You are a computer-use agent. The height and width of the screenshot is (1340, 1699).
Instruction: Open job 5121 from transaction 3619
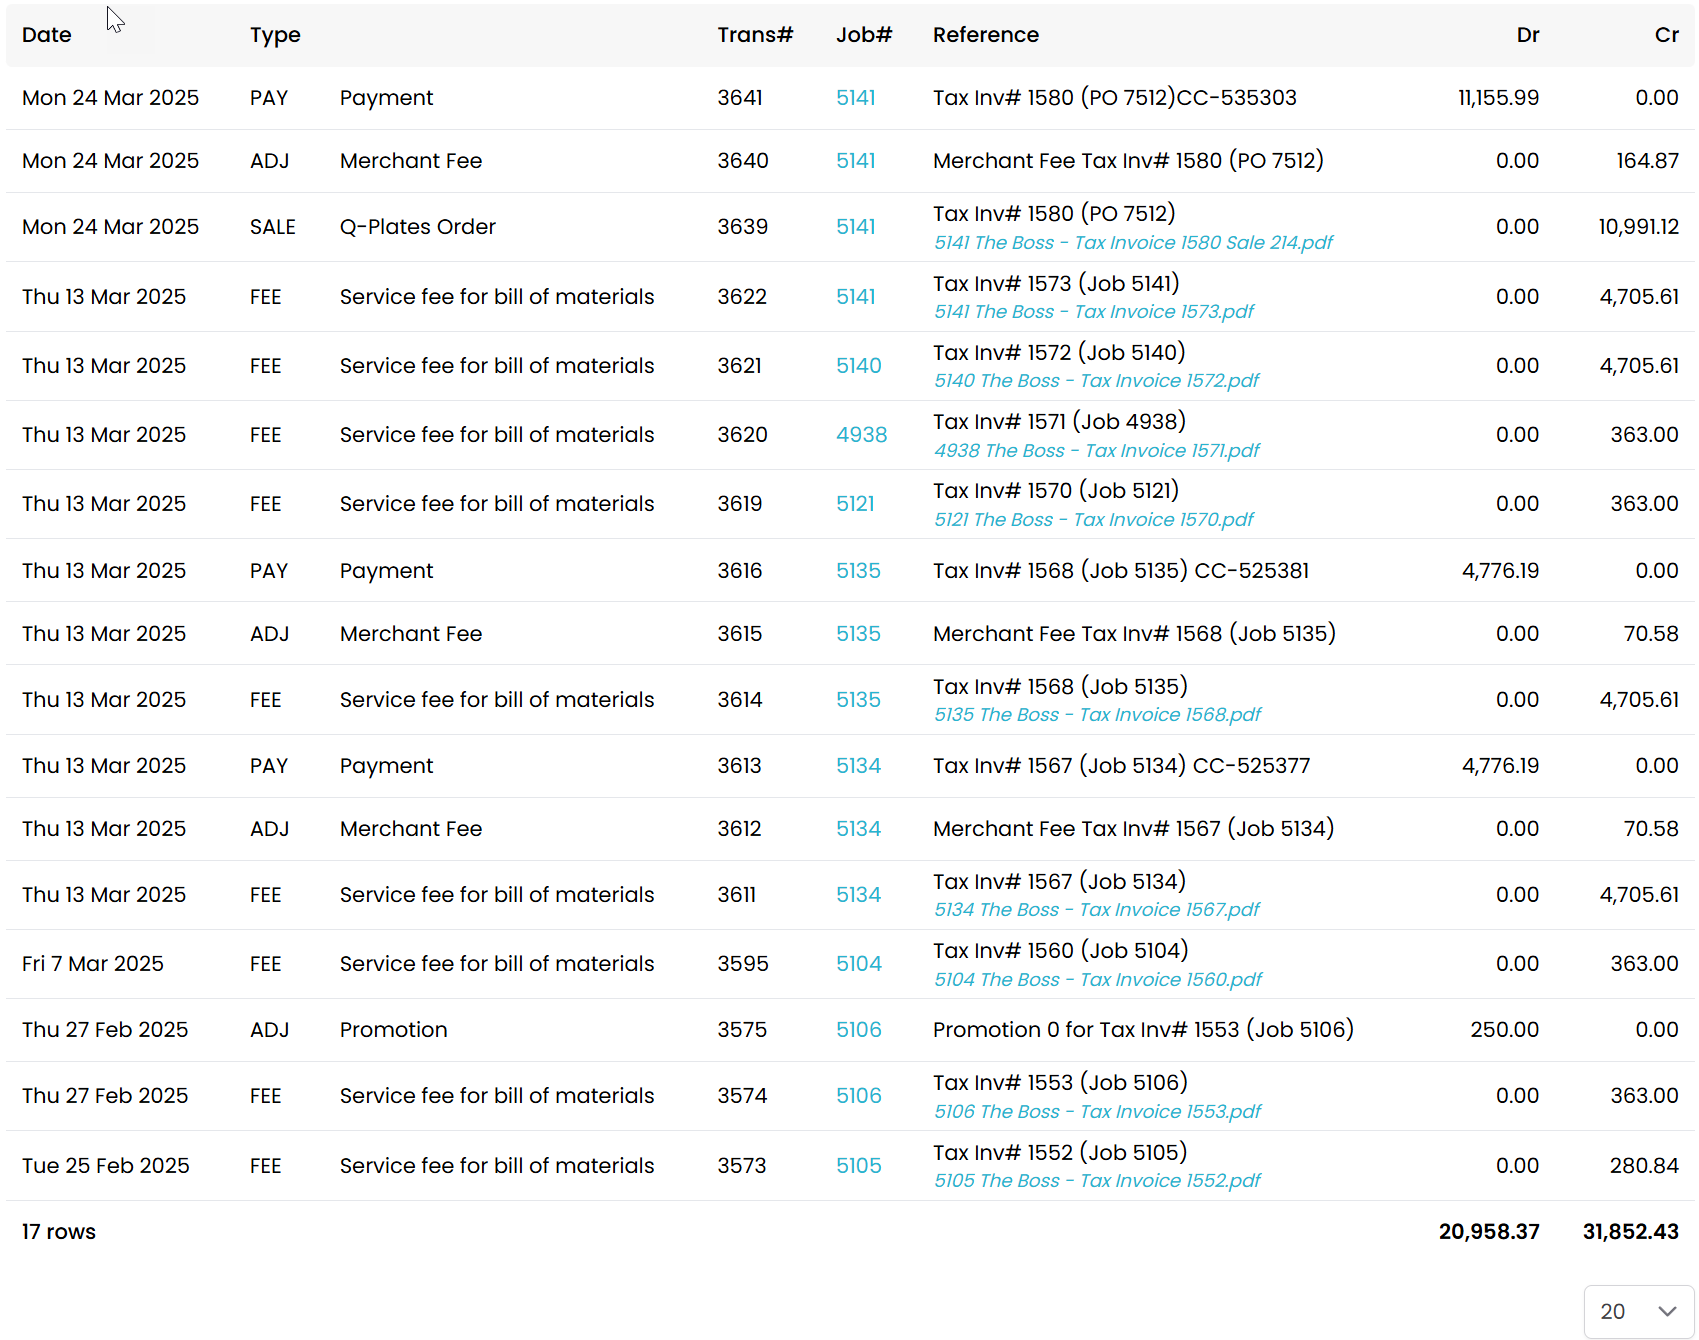855,504
